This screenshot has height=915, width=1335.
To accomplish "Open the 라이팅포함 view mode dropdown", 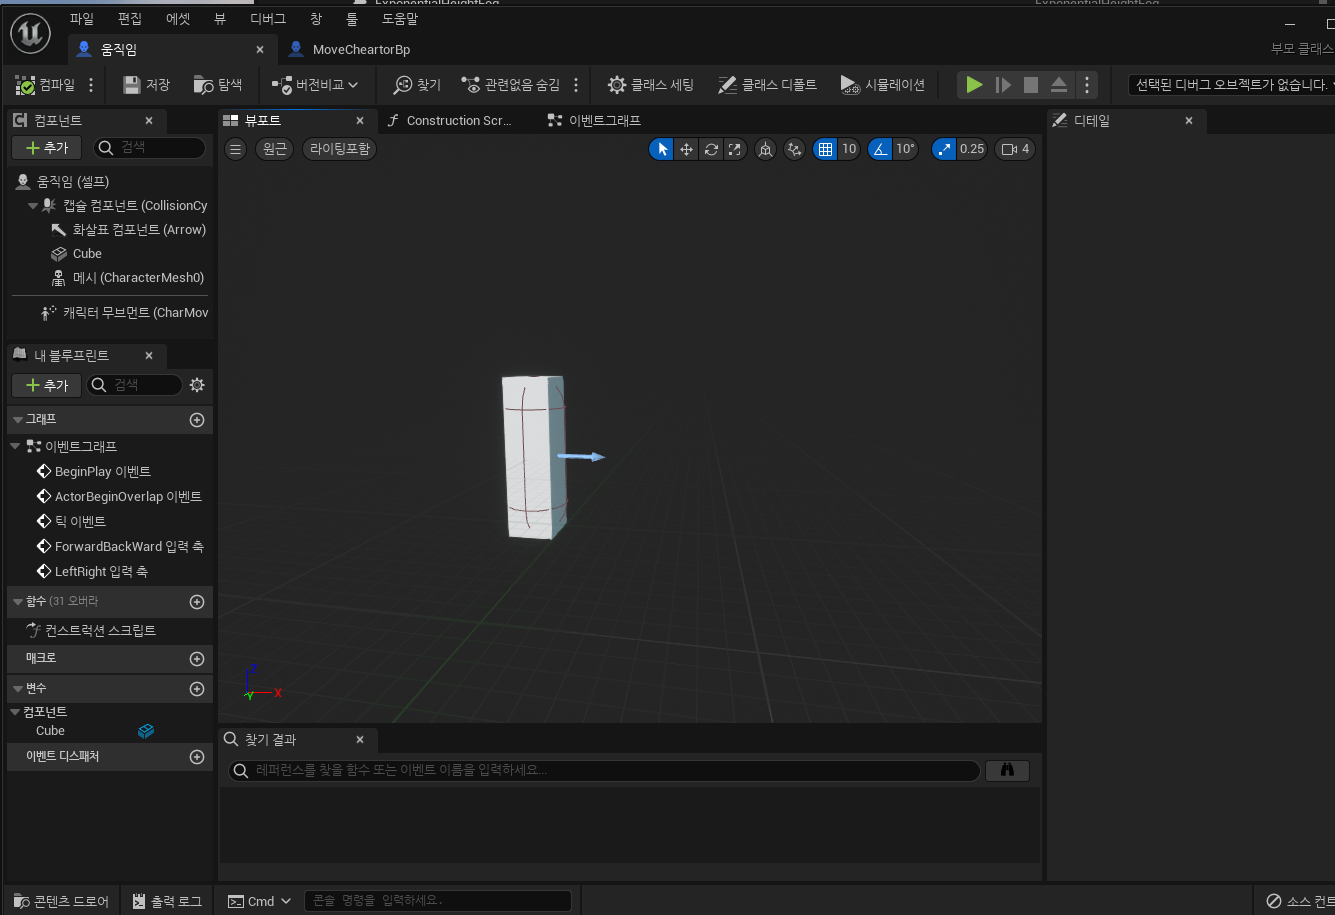I will click(x=340, y=149).
